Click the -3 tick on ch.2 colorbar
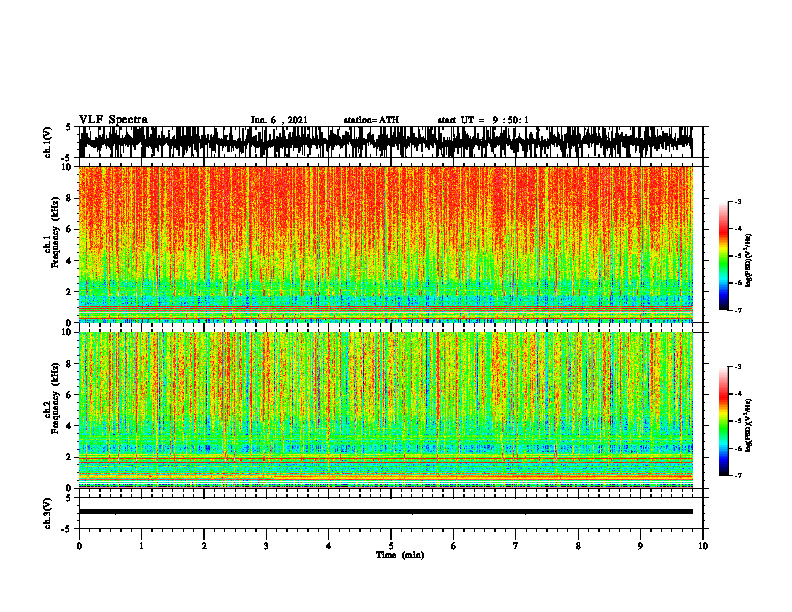Screen dimensions: 792x612 (x=738, y=367)
